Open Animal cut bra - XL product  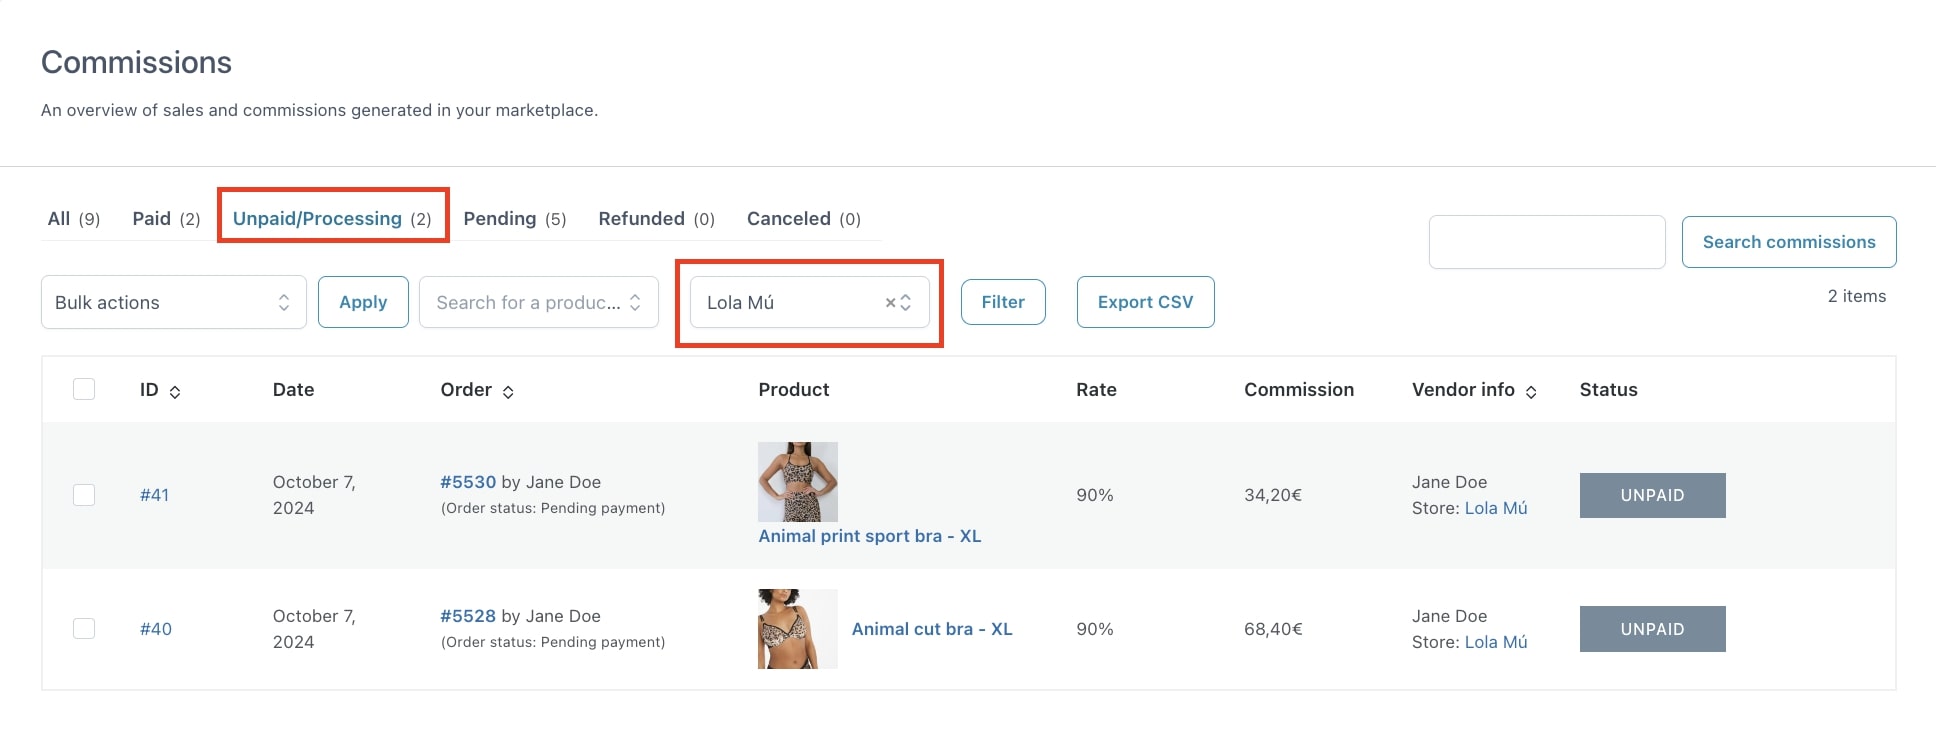click(932, 629)
